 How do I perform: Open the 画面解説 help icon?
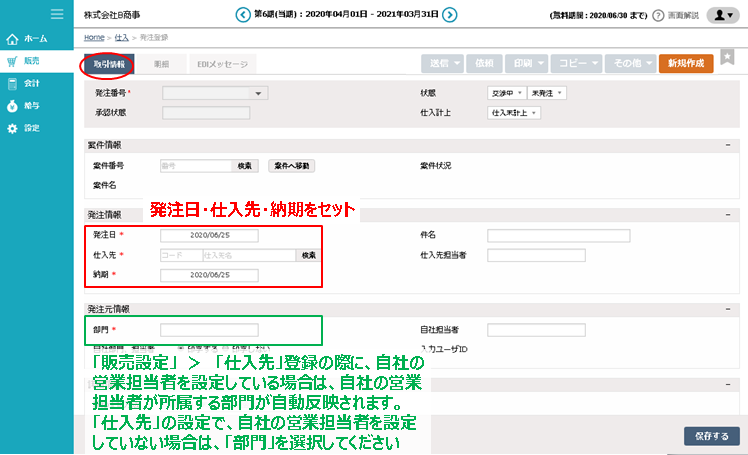[659, 15]
